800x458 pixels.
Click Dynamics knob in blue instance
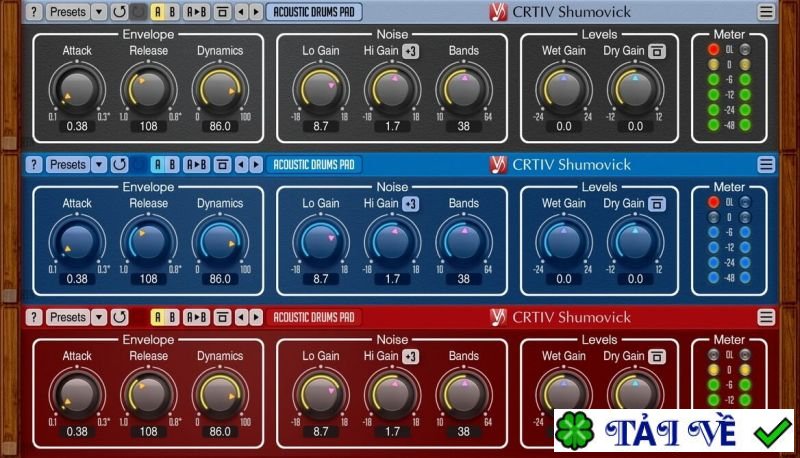220,242
